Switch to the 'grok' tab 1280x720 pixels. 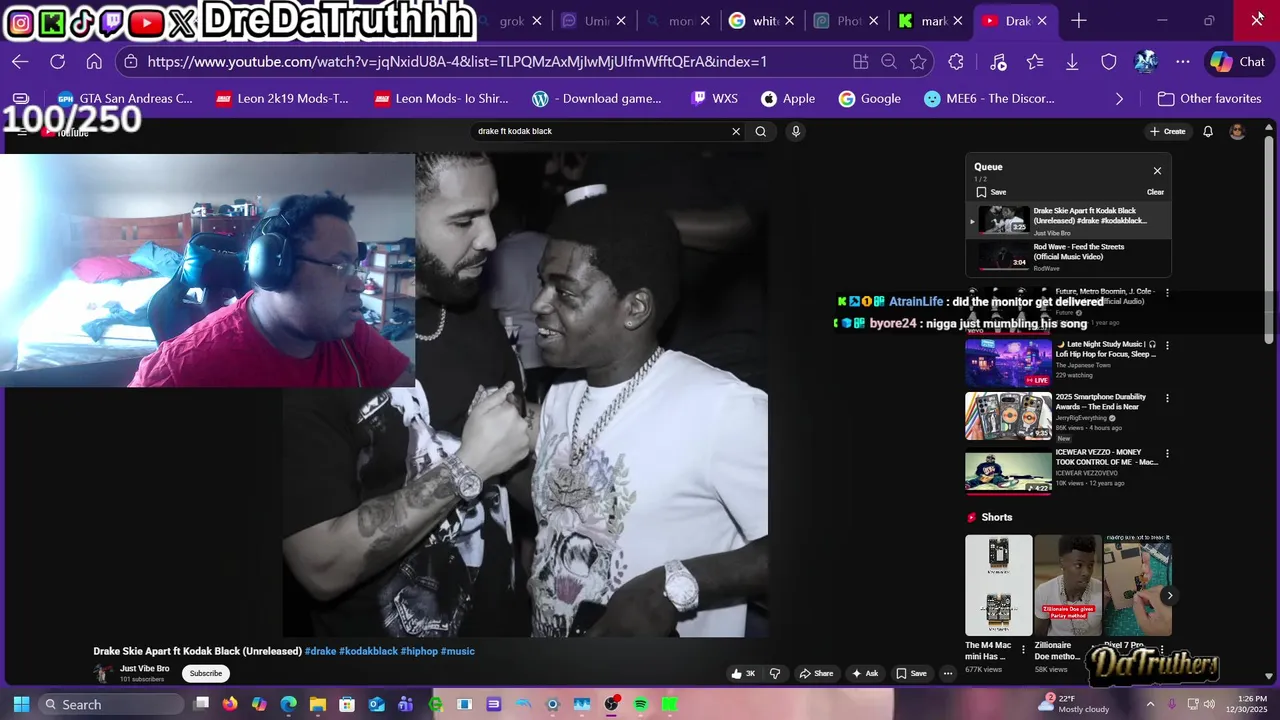(x=511, y=21)
